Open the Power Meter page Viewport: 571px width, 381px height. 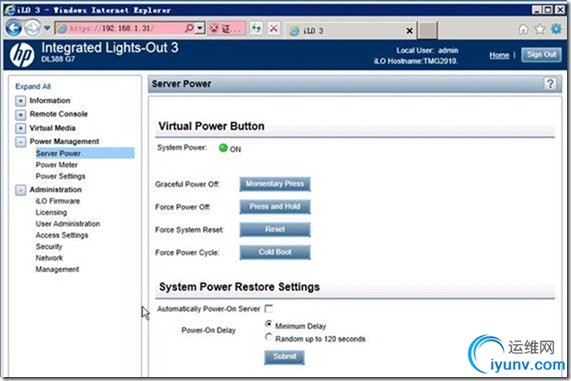pos(56,165)
